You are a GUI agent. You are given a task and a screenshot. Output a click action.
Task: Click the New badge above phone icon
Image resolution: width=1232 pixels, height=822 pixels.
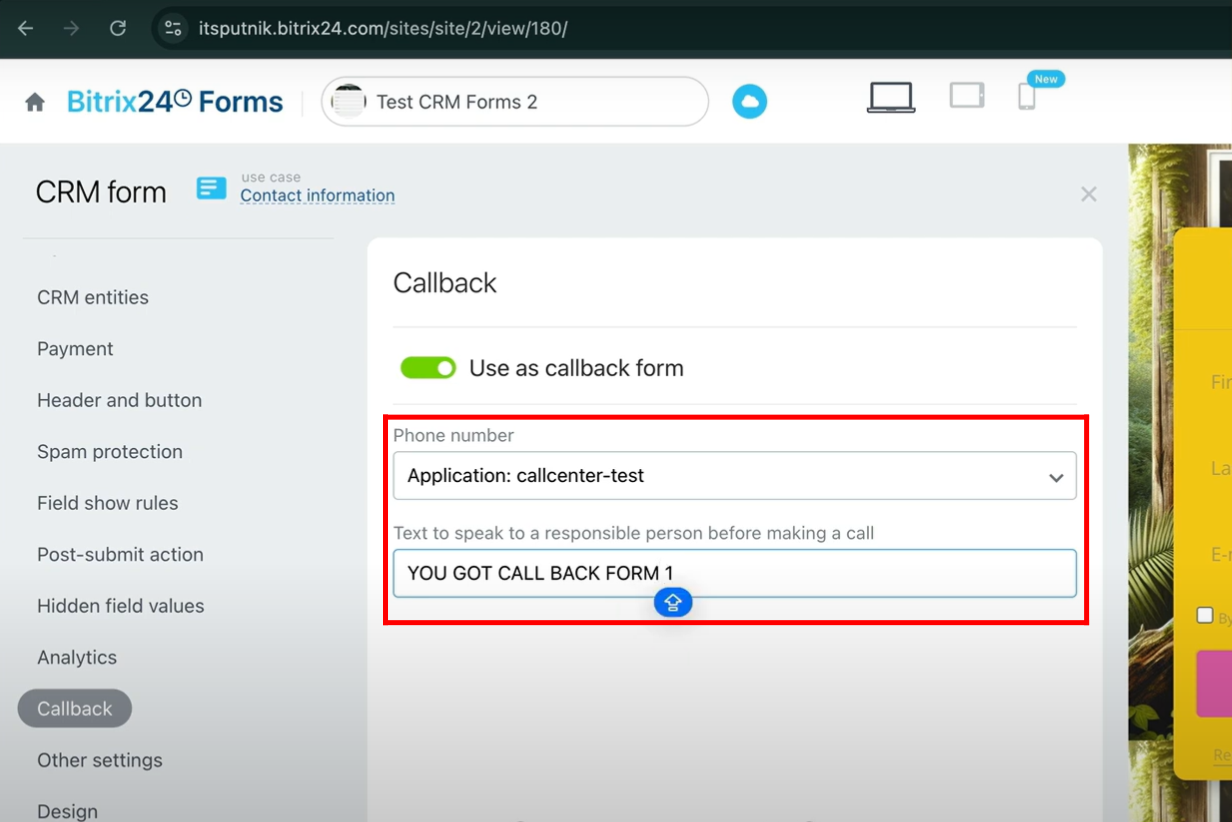pyautogui.click(x=1046, y=79)
